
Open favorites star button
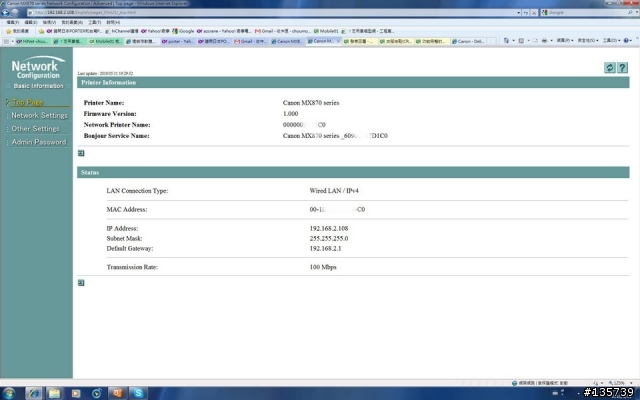point(17,31)
